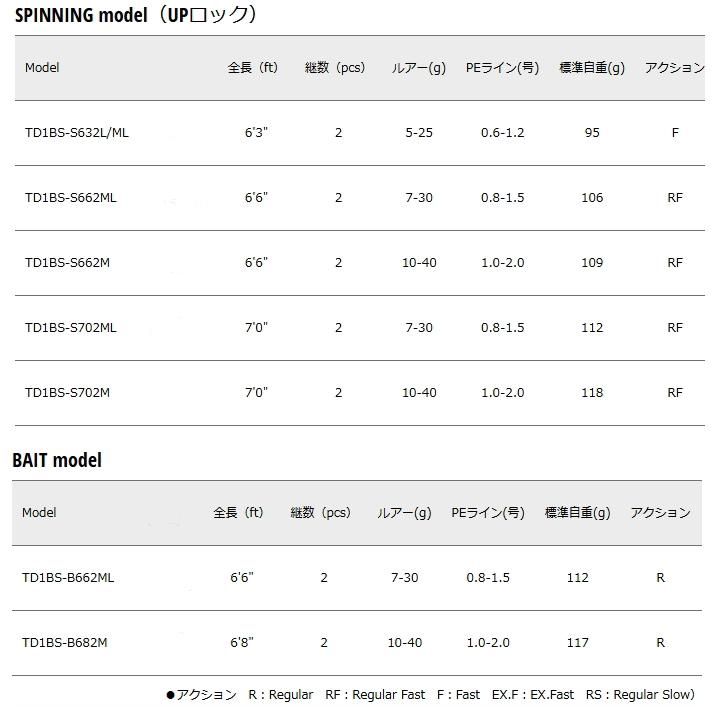Click the 0.6-1.2 PE line value

[502, 133]
